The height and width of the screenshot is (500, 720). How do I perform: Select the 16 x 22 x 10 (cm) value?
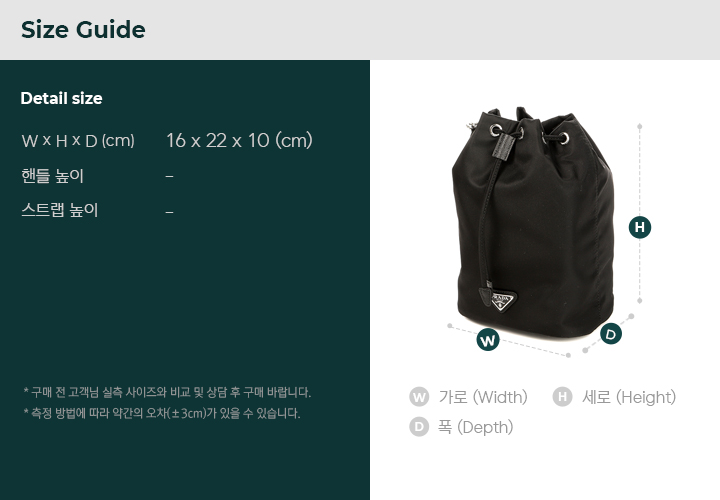coord(239,140)
